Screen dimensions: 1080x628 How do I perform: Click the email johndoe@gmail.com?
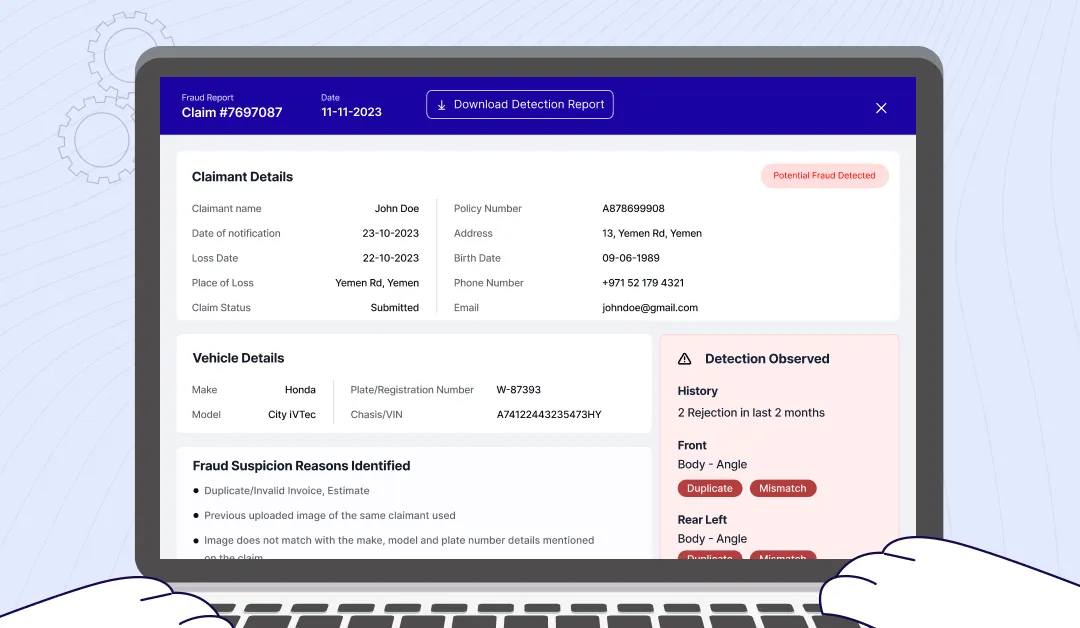(650, 308)
